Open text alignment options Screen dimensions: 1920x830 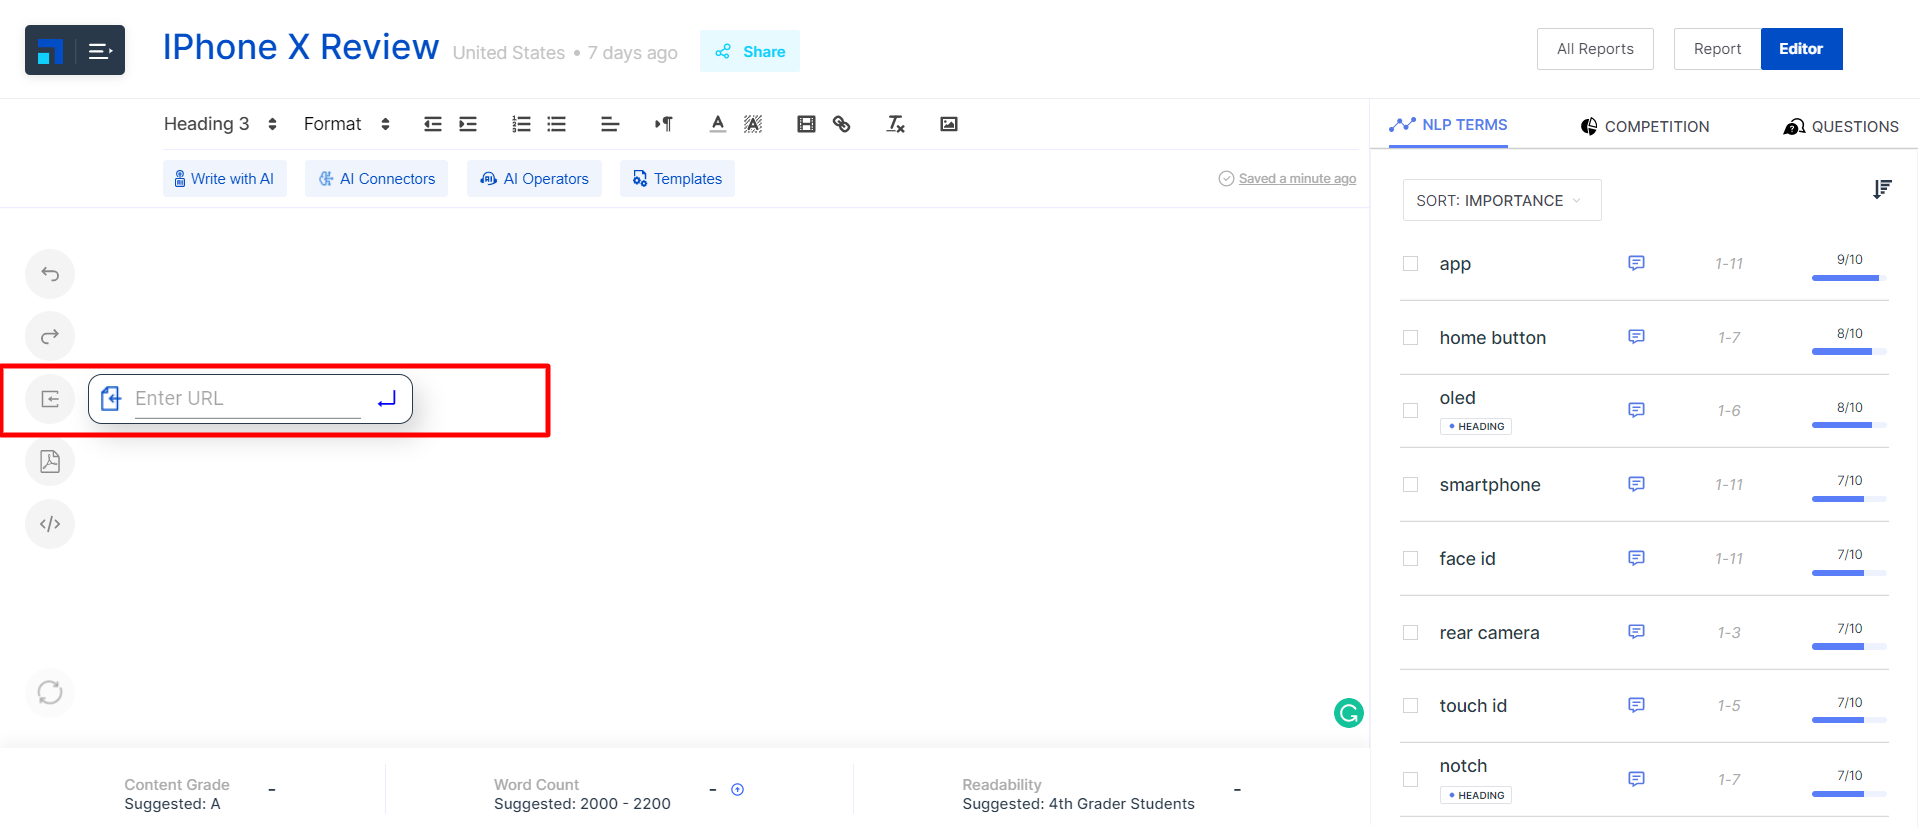(x=610, y=124)
